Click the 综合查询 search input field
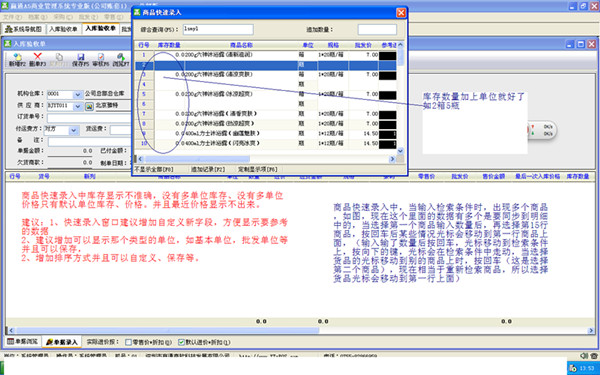This screenshot has width=600, height=375. [x=218, y=29]
